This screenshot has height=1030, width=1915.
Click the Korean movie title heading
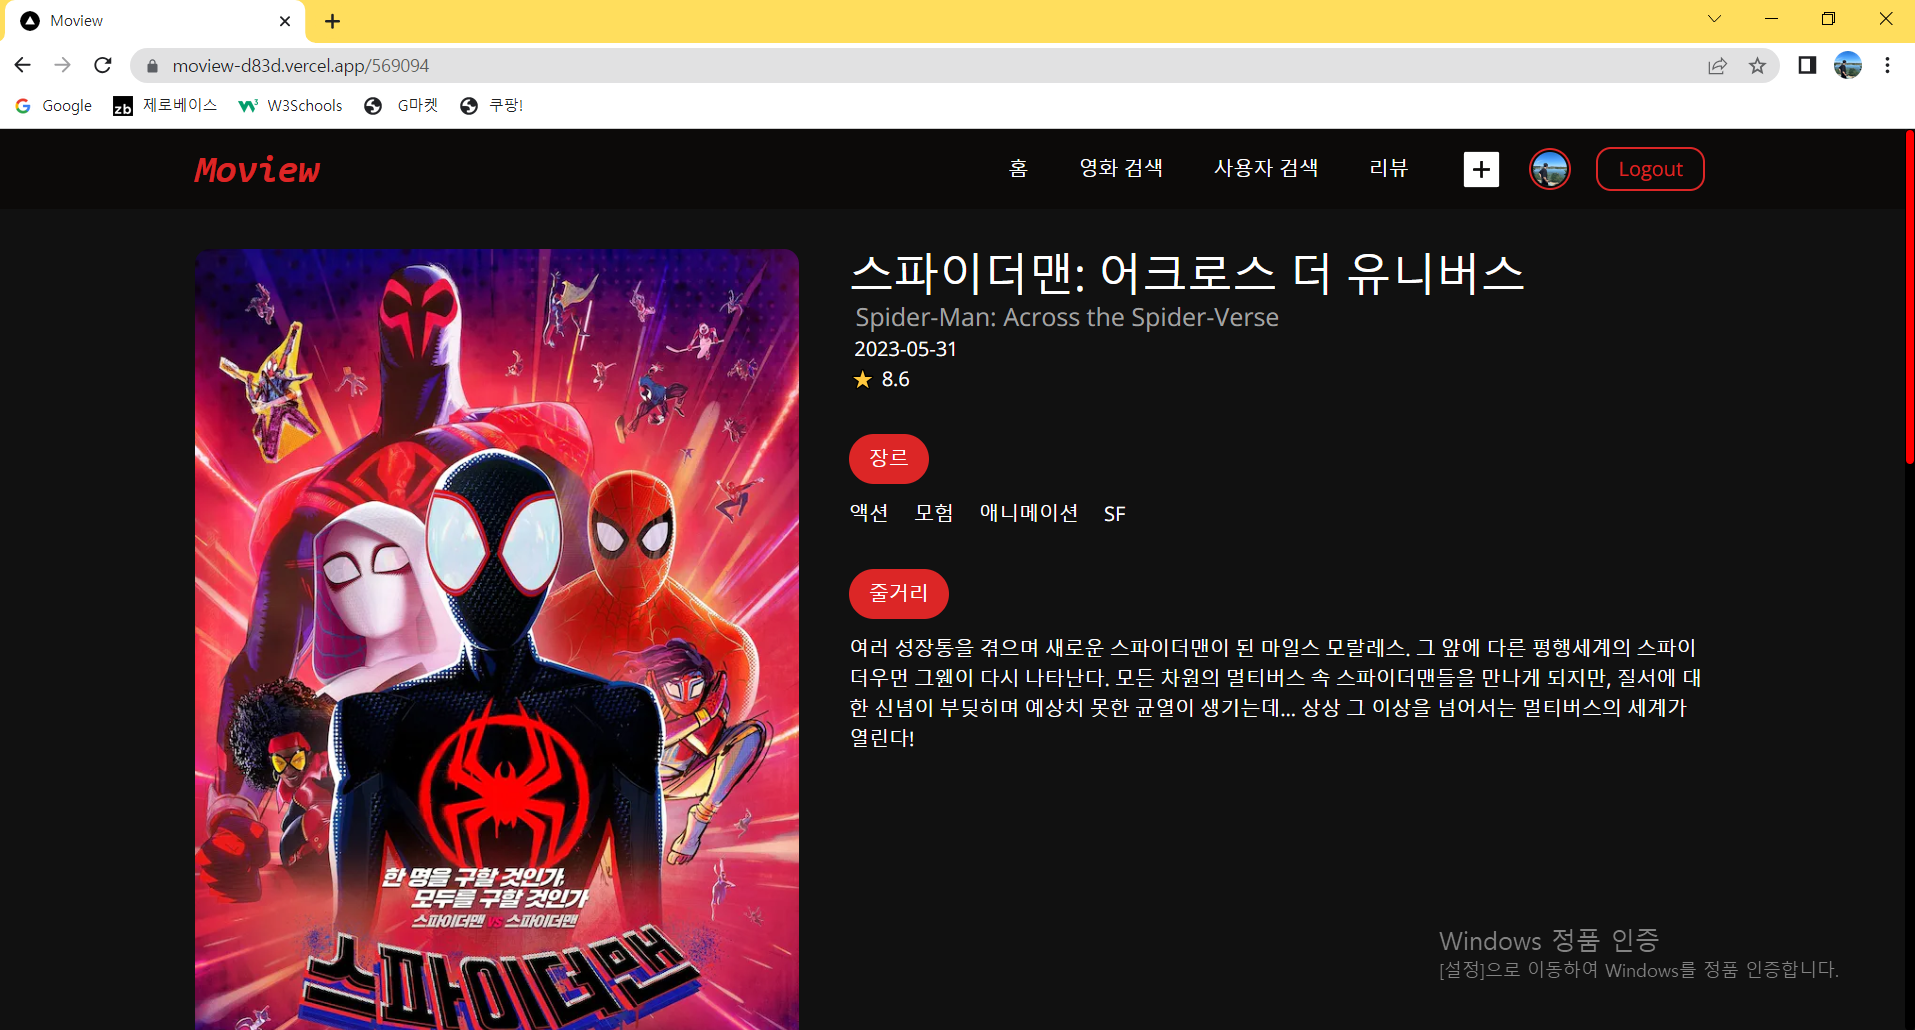coord(1188,273)
